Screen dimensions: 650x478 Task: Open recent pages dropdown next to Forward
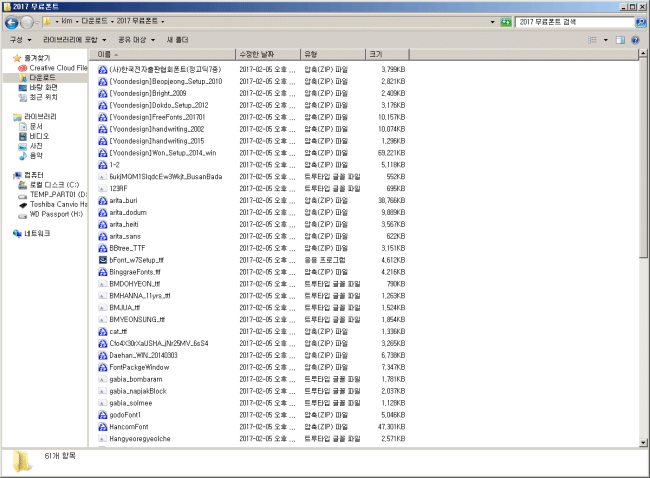pos(37,22)
